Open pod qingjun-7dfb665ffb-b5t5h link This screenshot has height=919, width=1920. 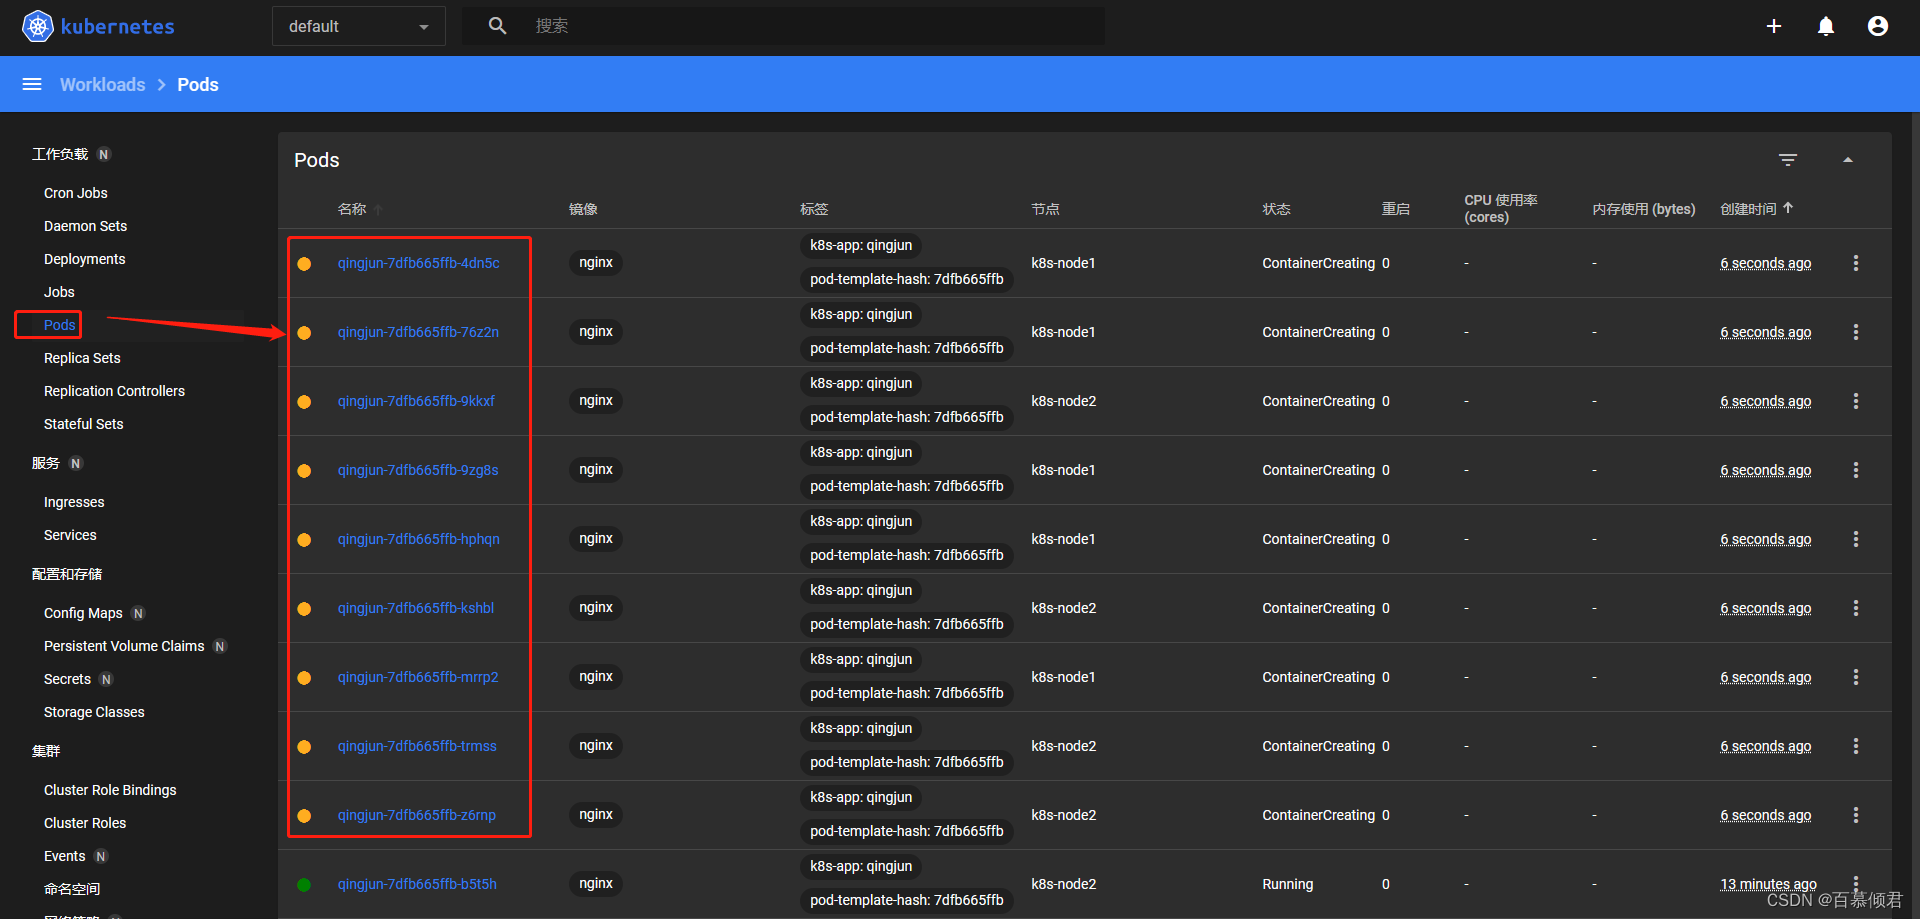tap(417, 884)
